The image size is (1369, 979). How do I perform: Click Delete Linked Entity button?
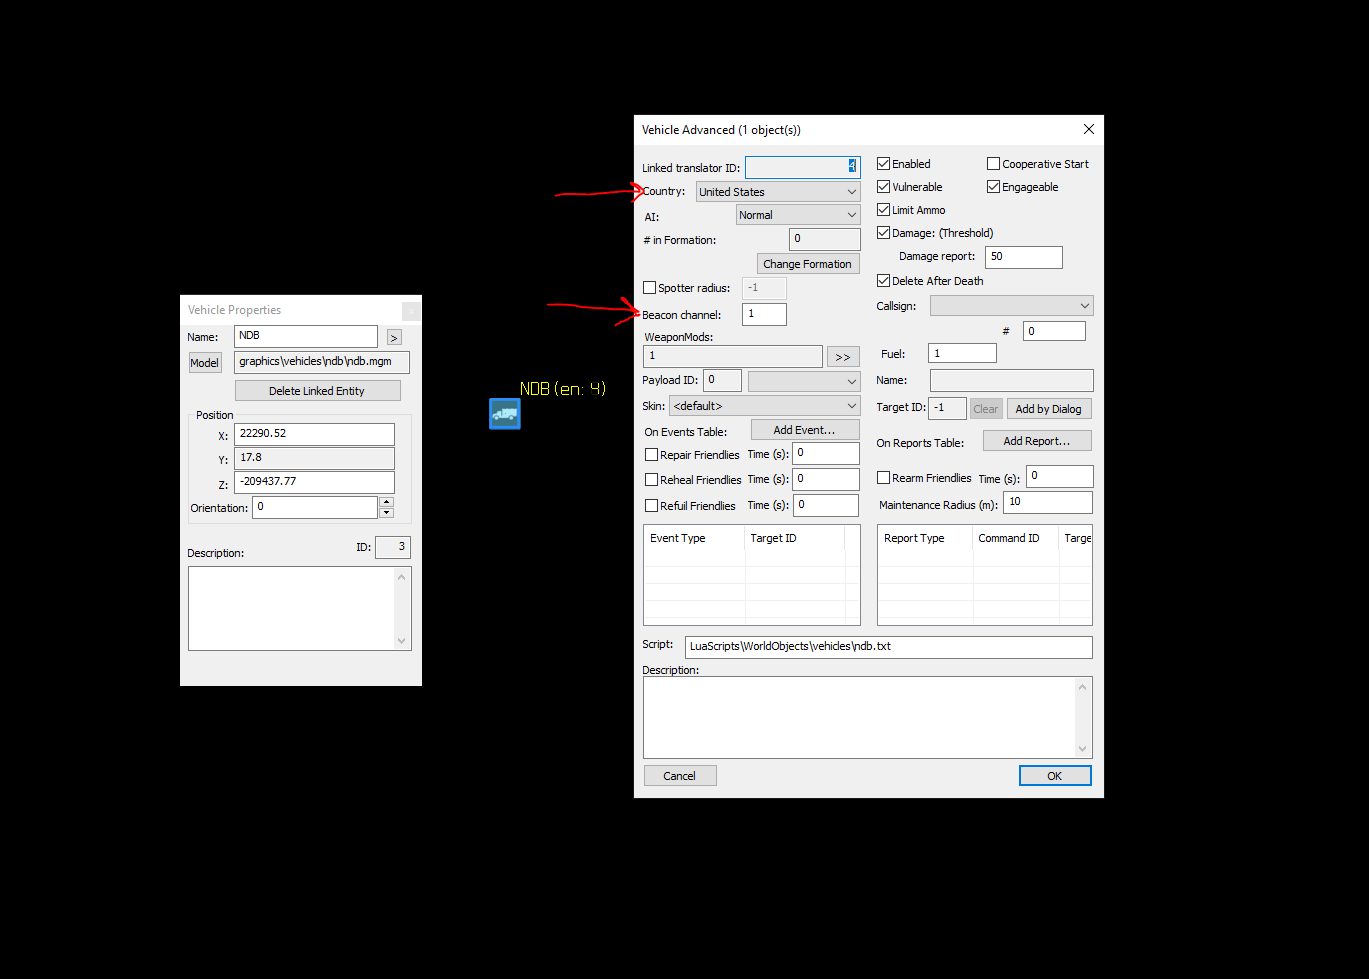click(x=317, y=391)
